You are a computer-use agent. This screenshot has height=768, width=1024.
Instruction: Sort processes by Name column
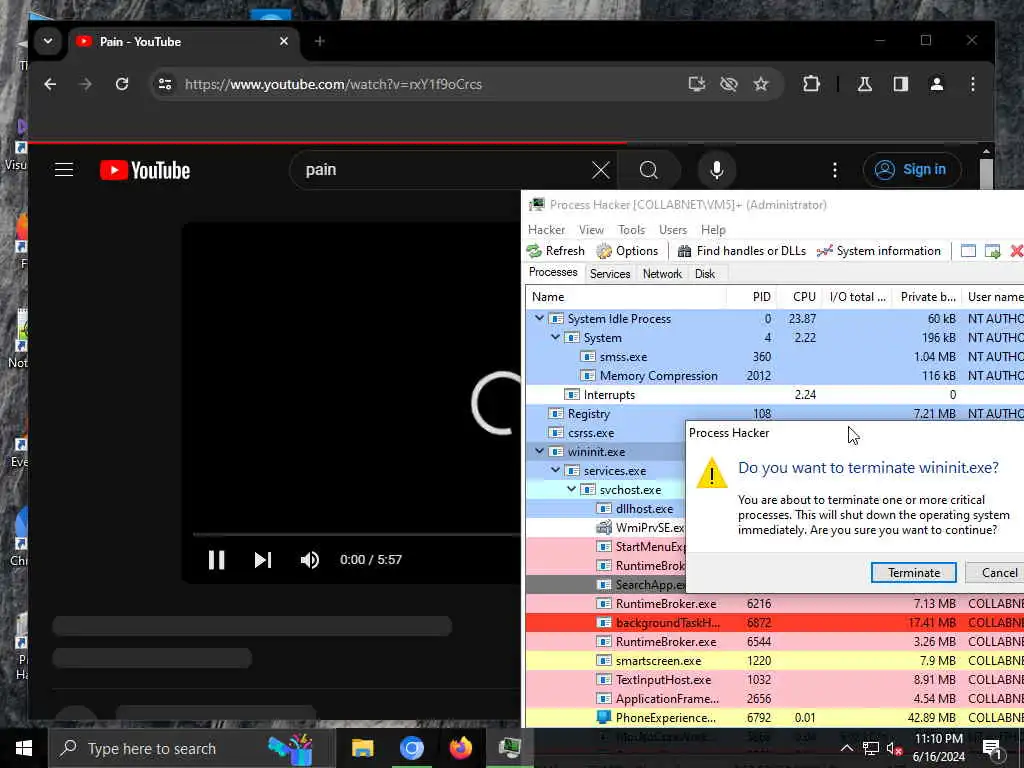click(626, 296)
